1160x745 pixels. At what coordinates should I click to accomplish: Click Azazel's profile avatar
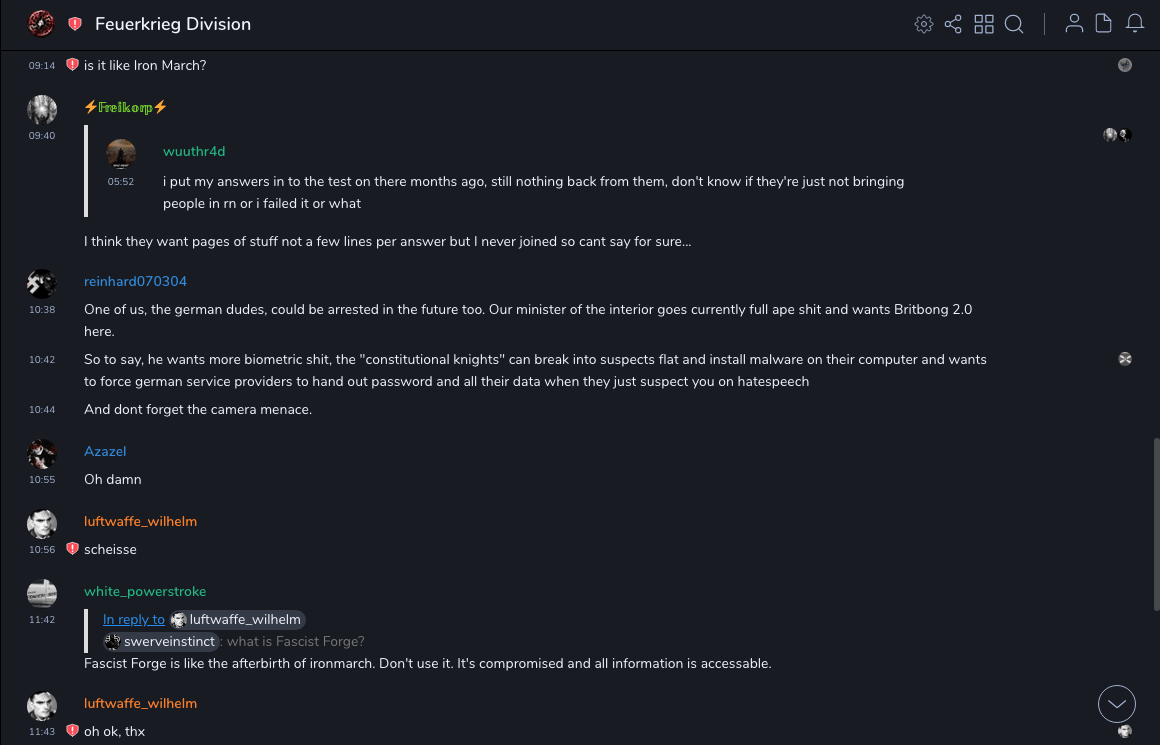pyautogui.click(x=42, y=454)
